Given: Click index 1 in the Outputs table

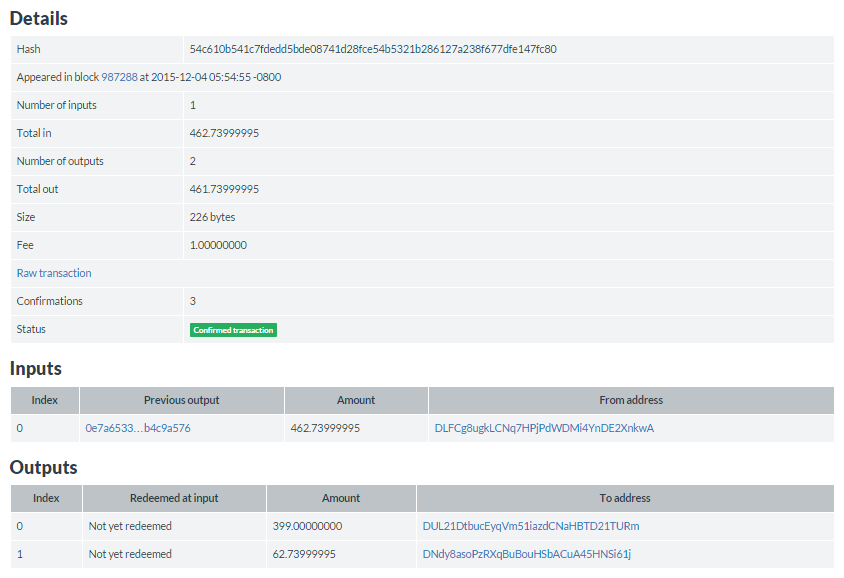Looking at the screenshot, I should (20, 554).
